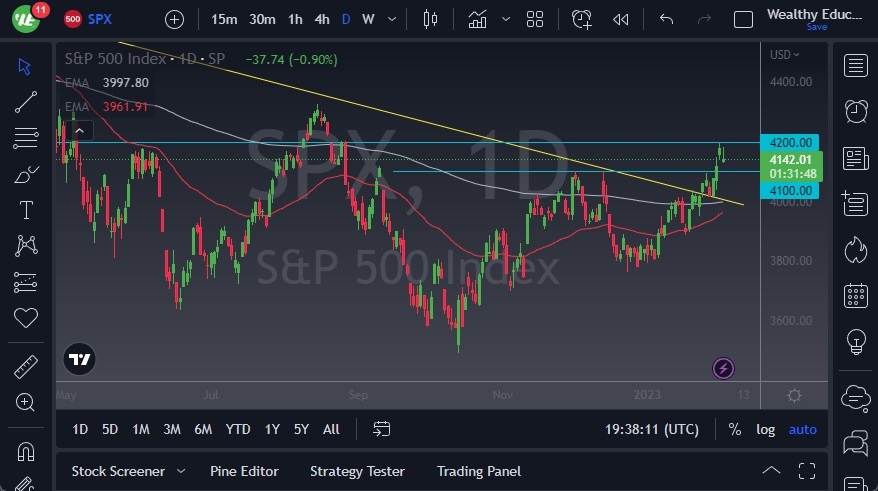
Task: Set the range to 5D
Action: pos(110,429)
